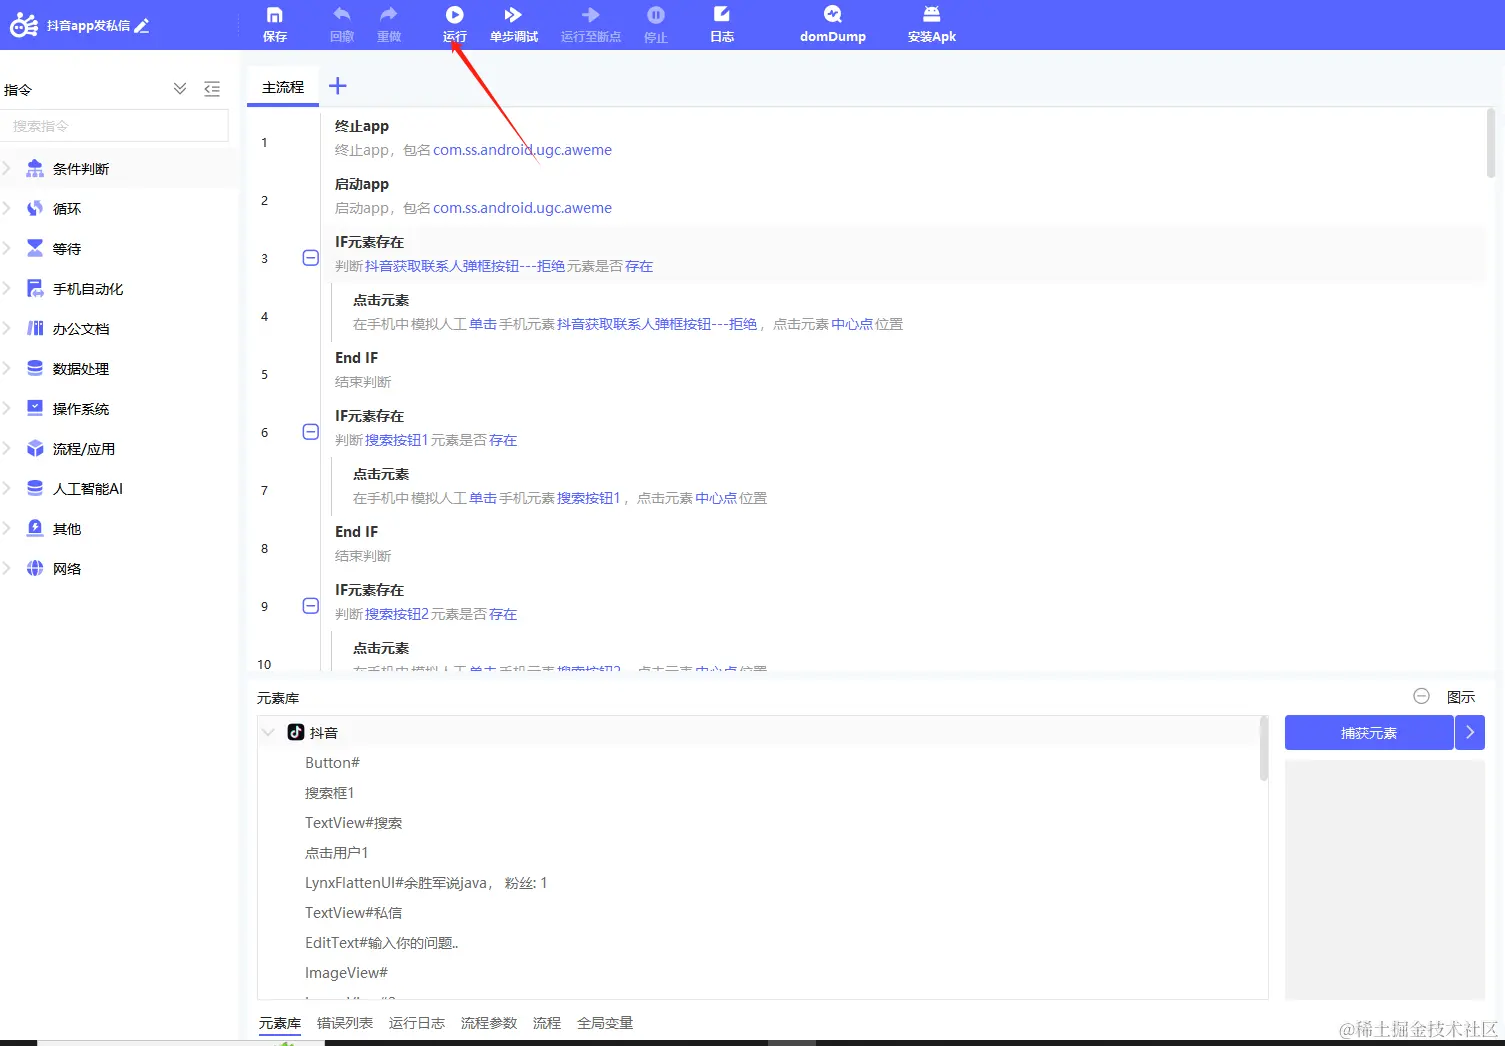Click the Save (保存) toolbar icon

(274, 15)
